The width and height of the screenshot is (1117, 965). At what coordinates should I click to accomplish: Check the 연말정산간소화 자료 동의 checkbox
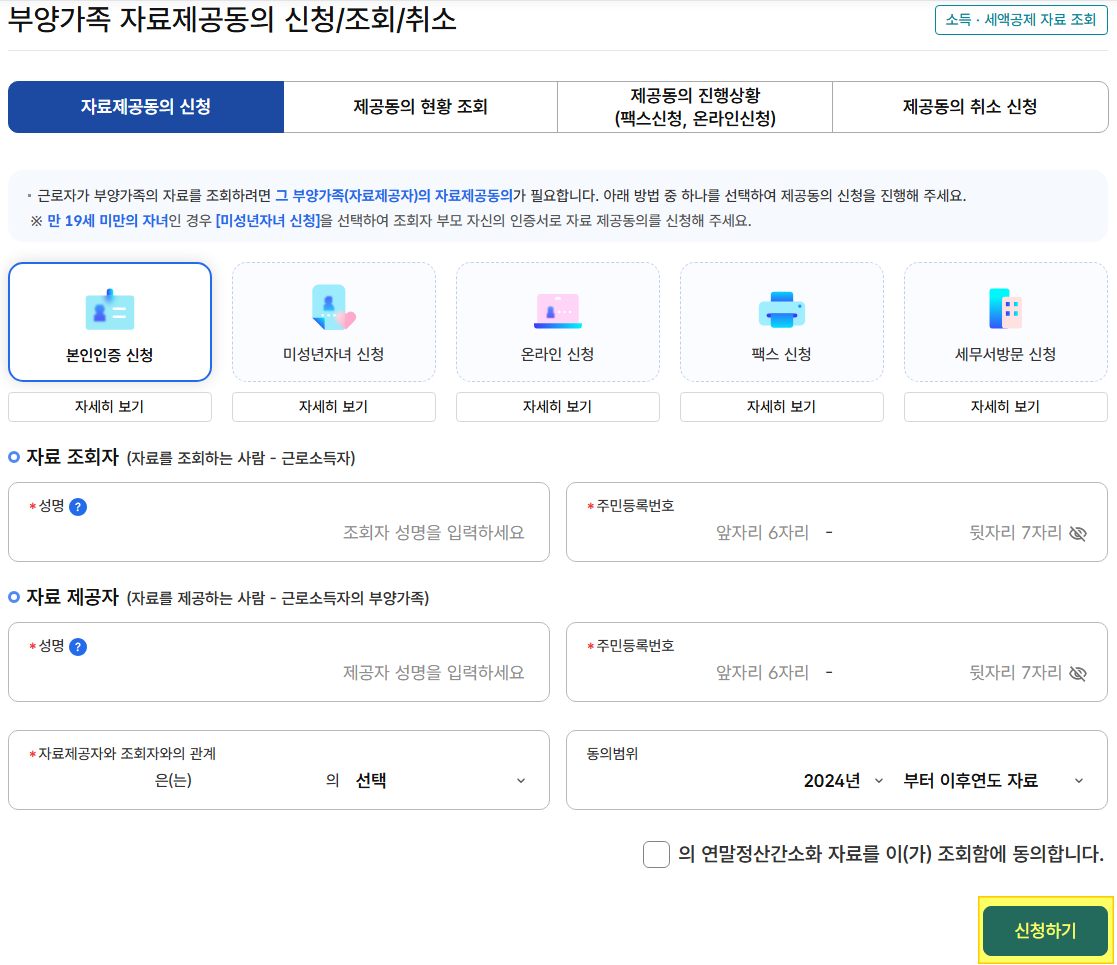(x=656, y=854)
